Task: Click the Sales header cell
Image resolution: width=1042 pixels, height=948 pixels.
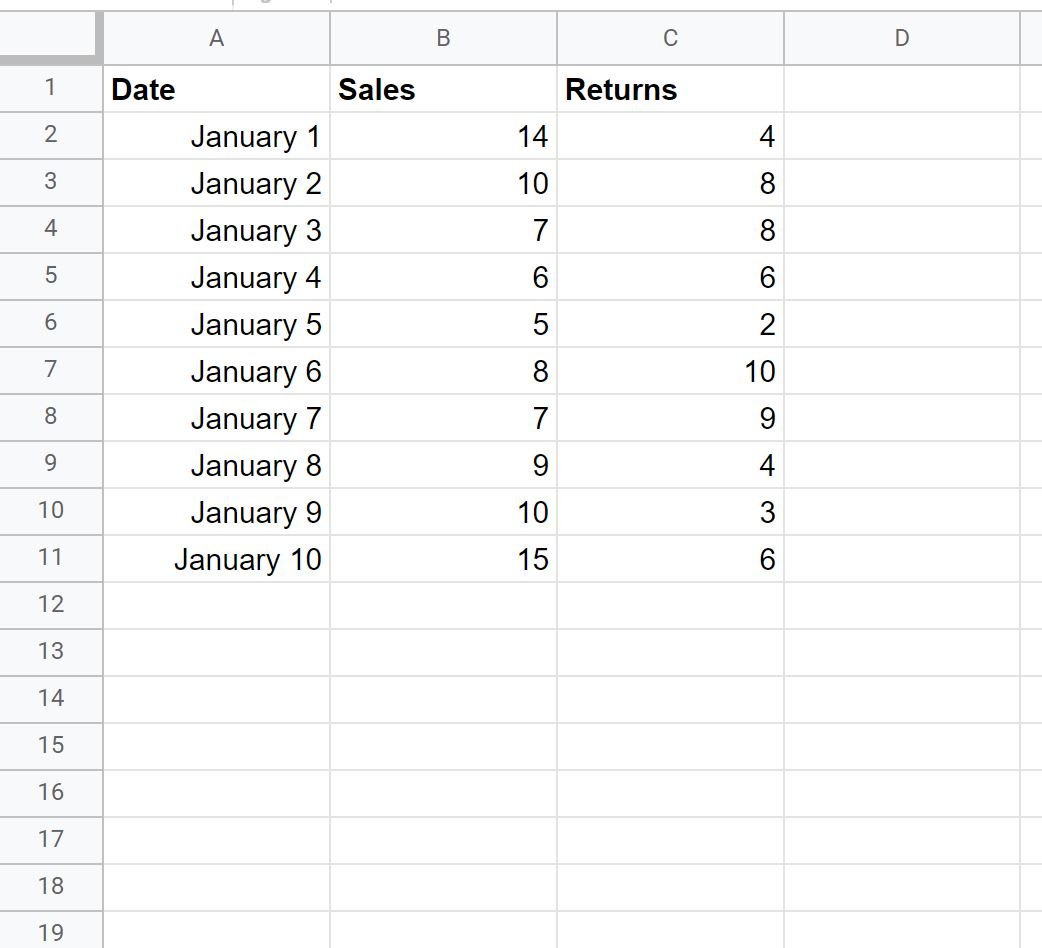Action: coord(443,89)
